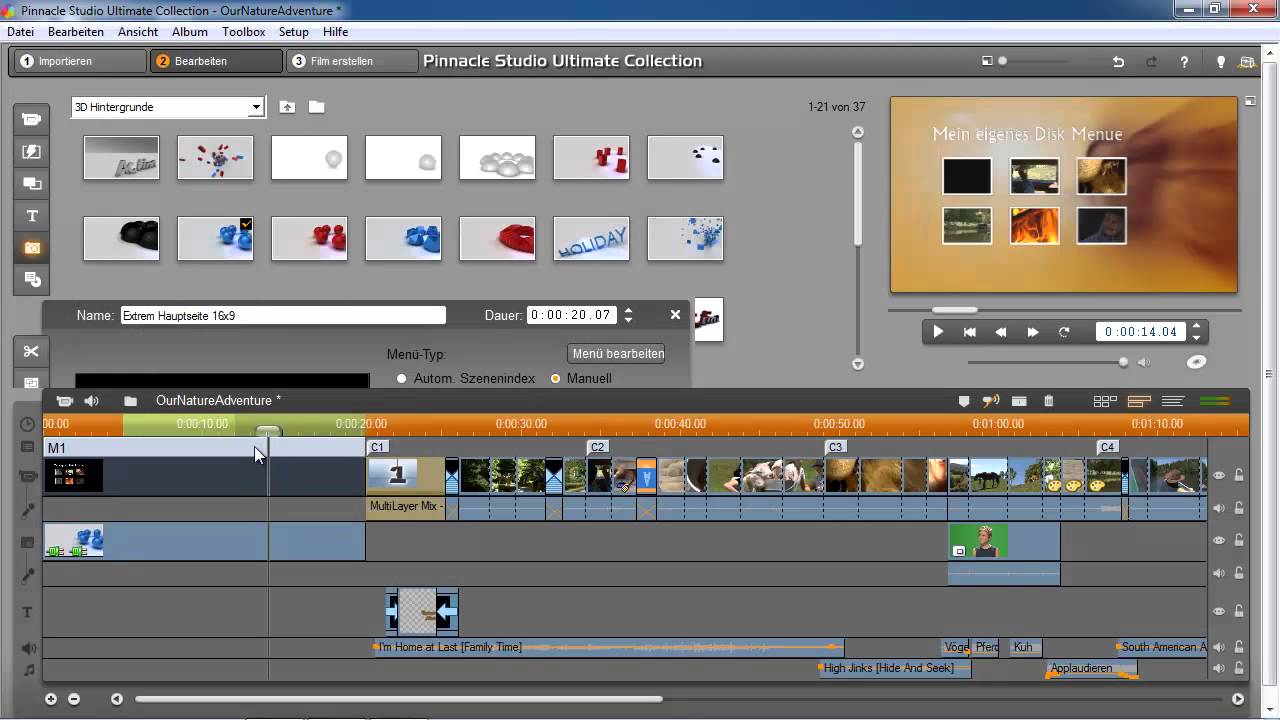Screen dimensions: 1280x720
Task: Switch to the Importieren tab
Action: point(80,61)
